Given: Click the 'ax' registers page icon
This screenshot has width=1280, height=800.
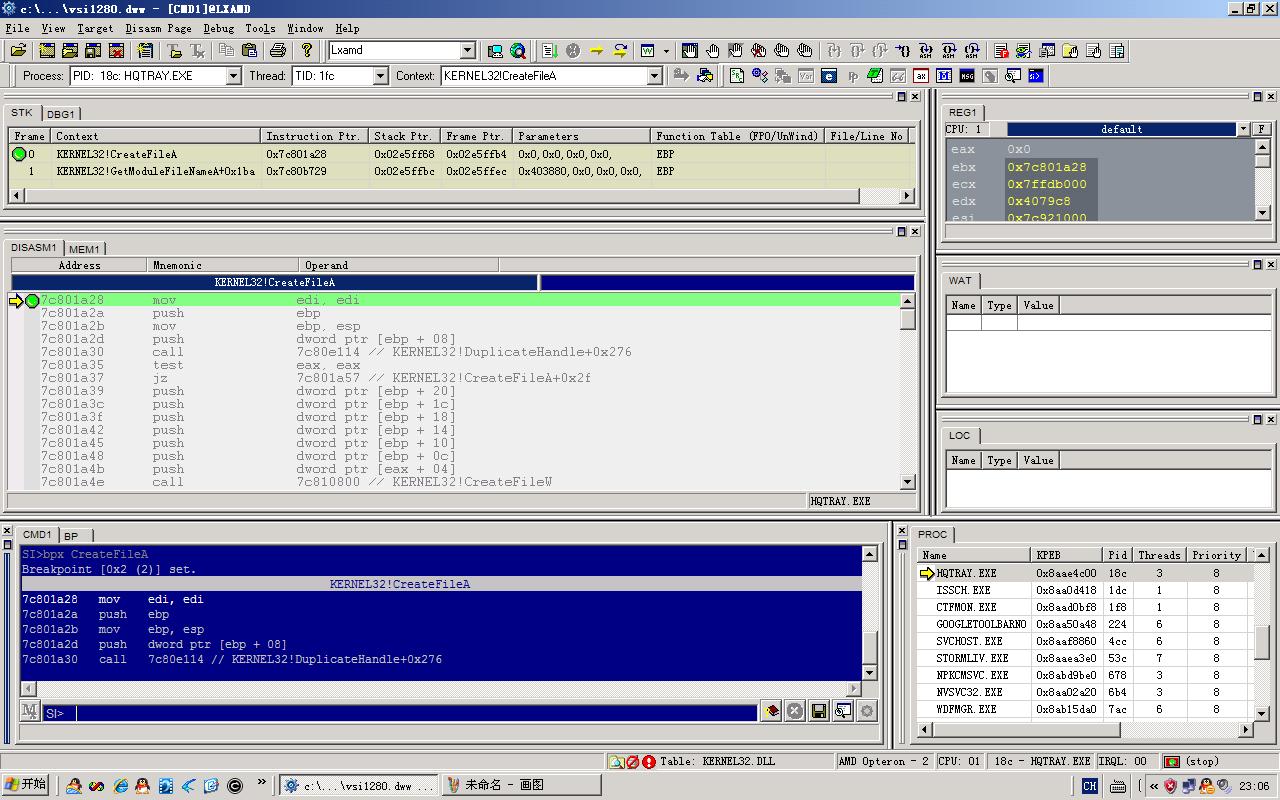Looking at the screenshot, I should 921,75.
